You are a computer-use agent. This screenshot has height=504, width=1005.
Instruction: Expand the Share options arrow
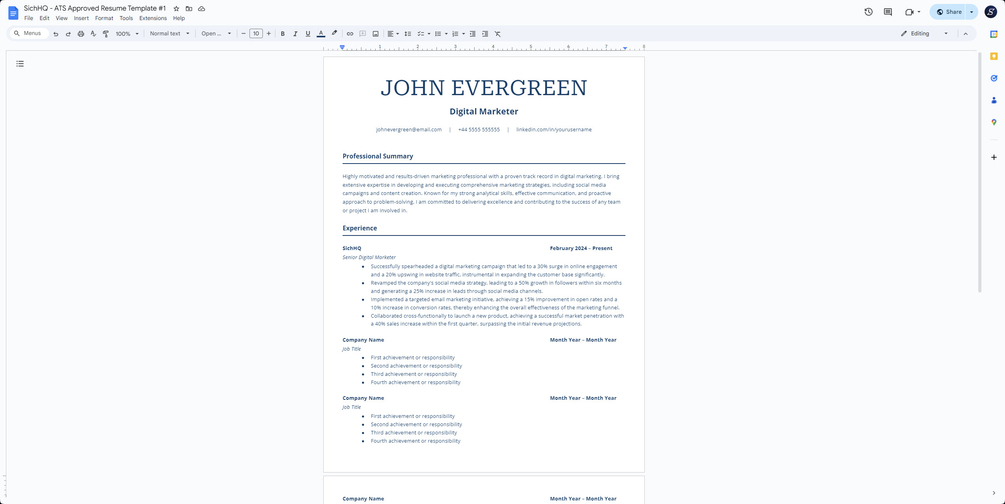point(972,12)
